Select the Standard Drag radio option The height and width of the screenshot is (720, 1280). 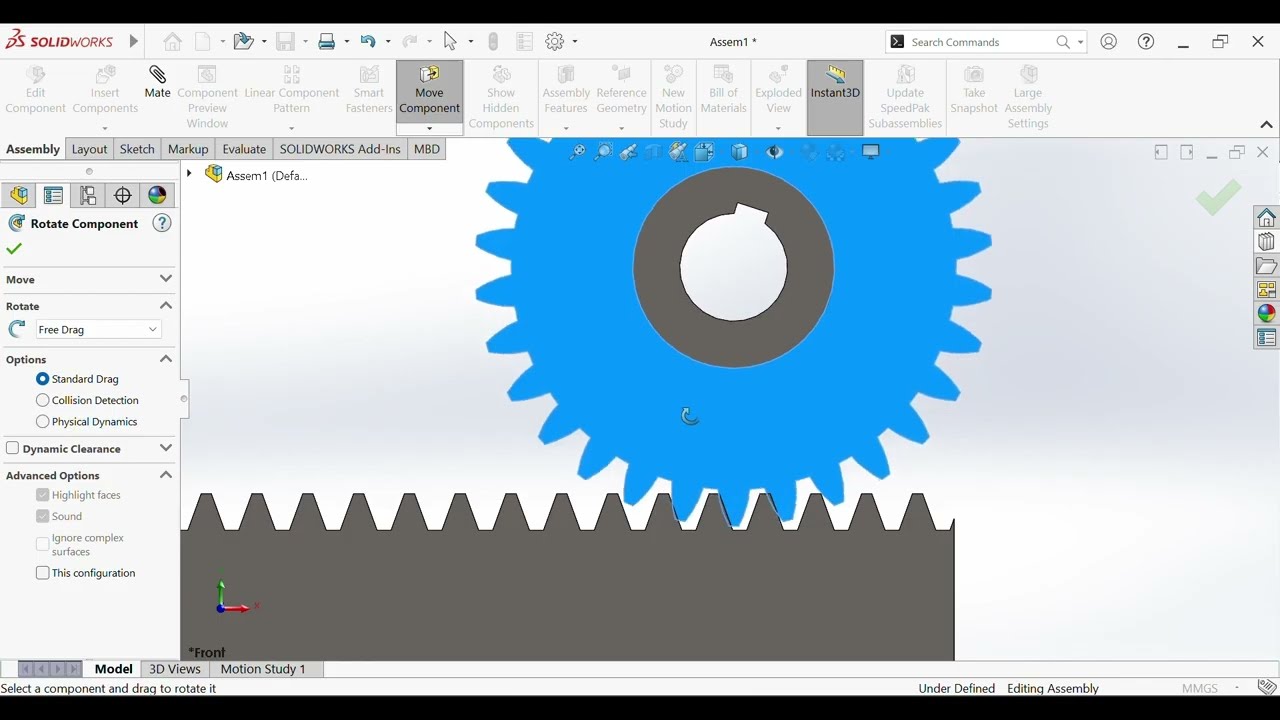(x=43, y=379)
